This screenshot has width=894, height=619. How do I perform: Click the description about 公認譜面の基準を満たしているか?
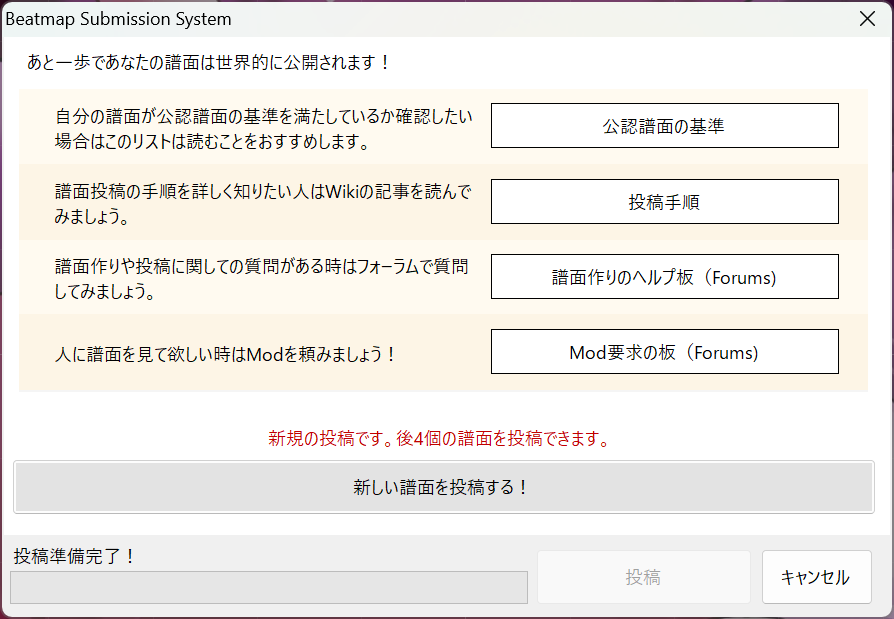[x=263, y=116]
